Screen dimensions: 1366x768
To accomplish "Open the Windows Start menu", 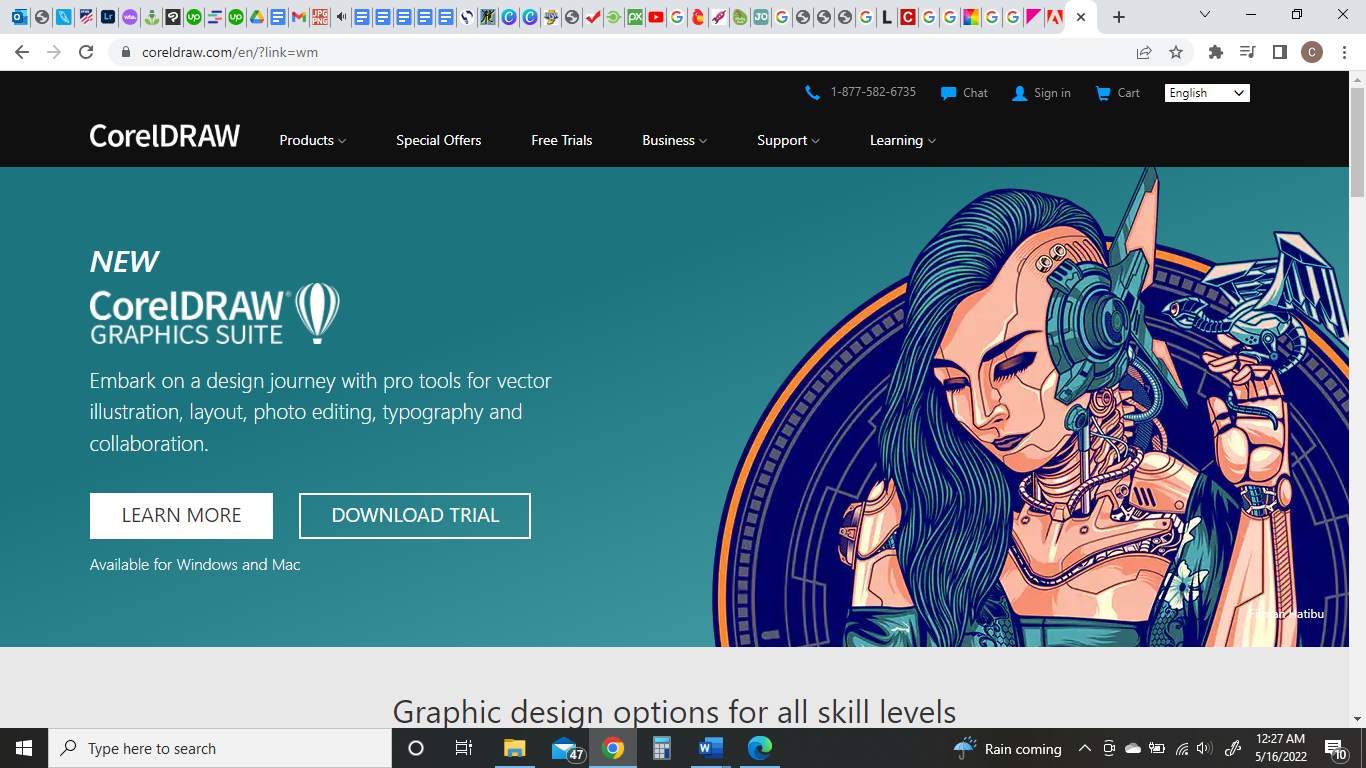I will 24,748.
